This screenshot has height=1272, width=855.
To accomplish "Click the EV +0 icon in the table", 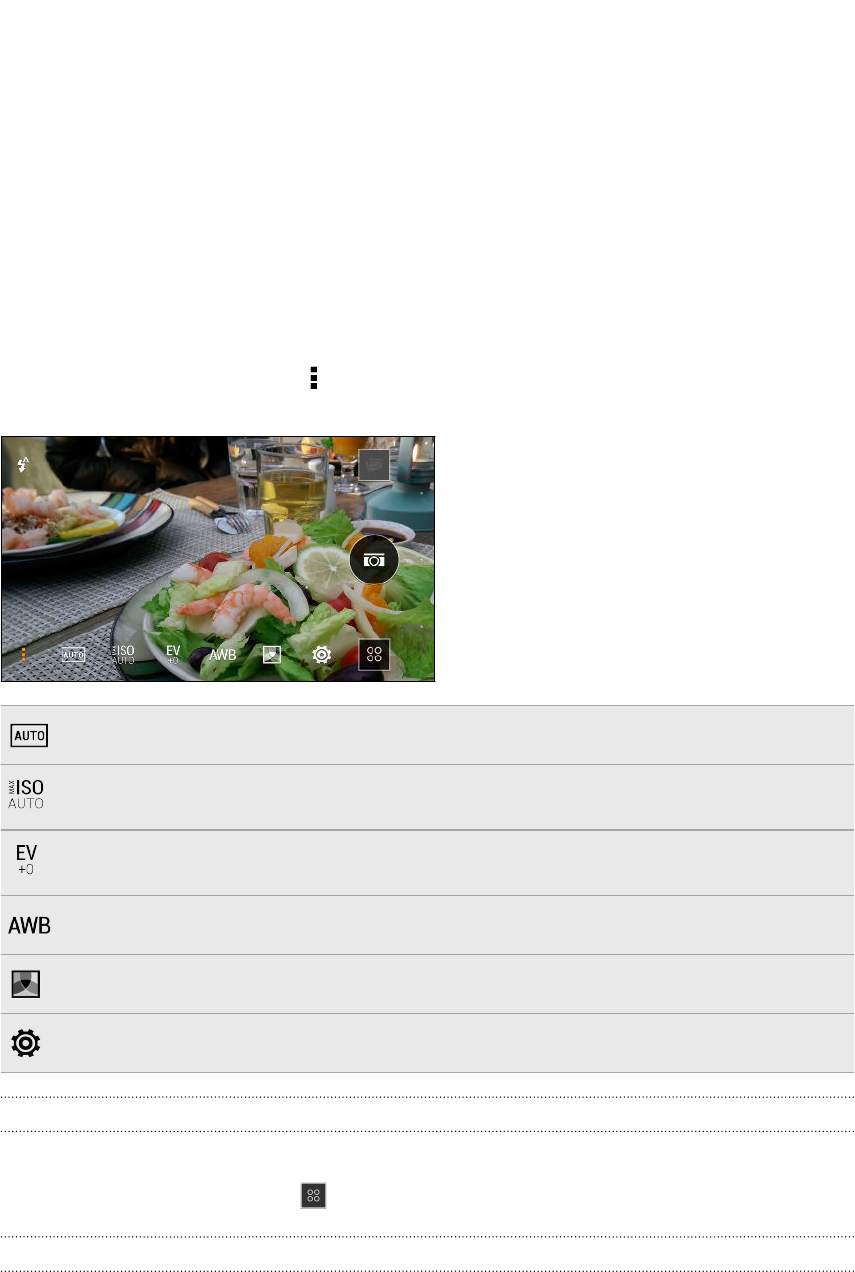I will tap(26, 860).
